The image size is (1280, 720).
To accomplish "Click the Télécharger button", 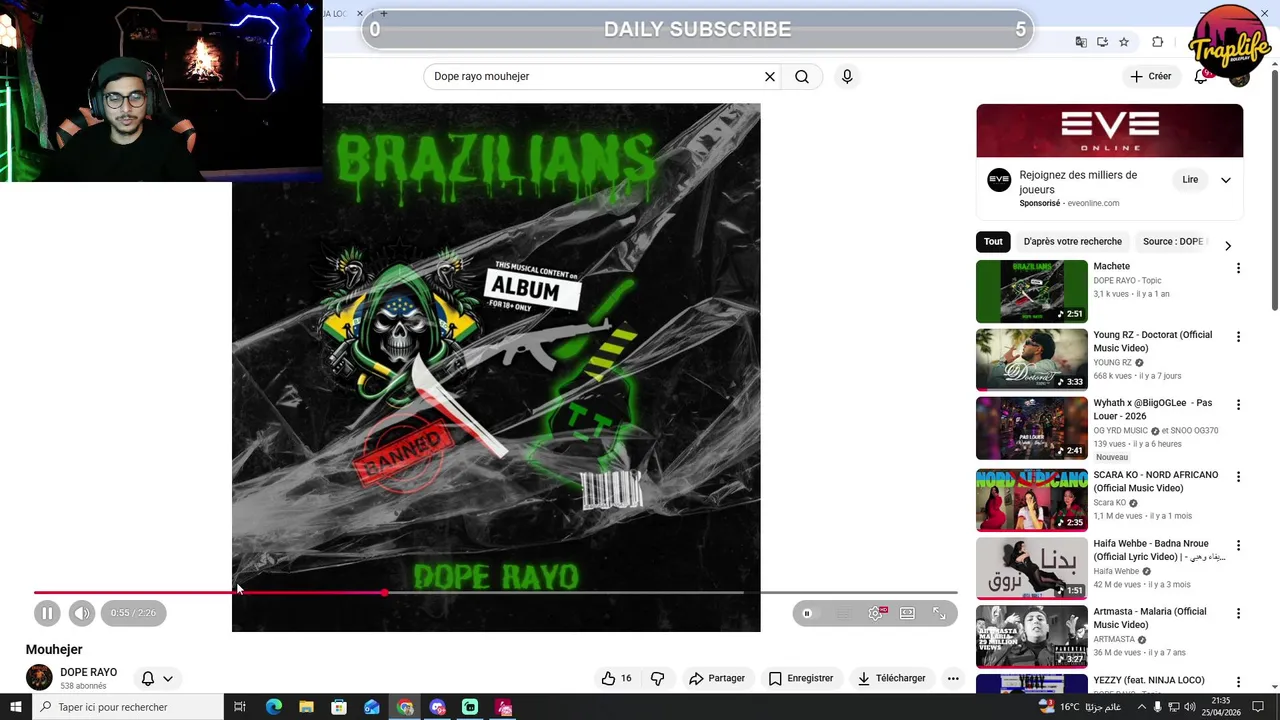I will [891, 678].
